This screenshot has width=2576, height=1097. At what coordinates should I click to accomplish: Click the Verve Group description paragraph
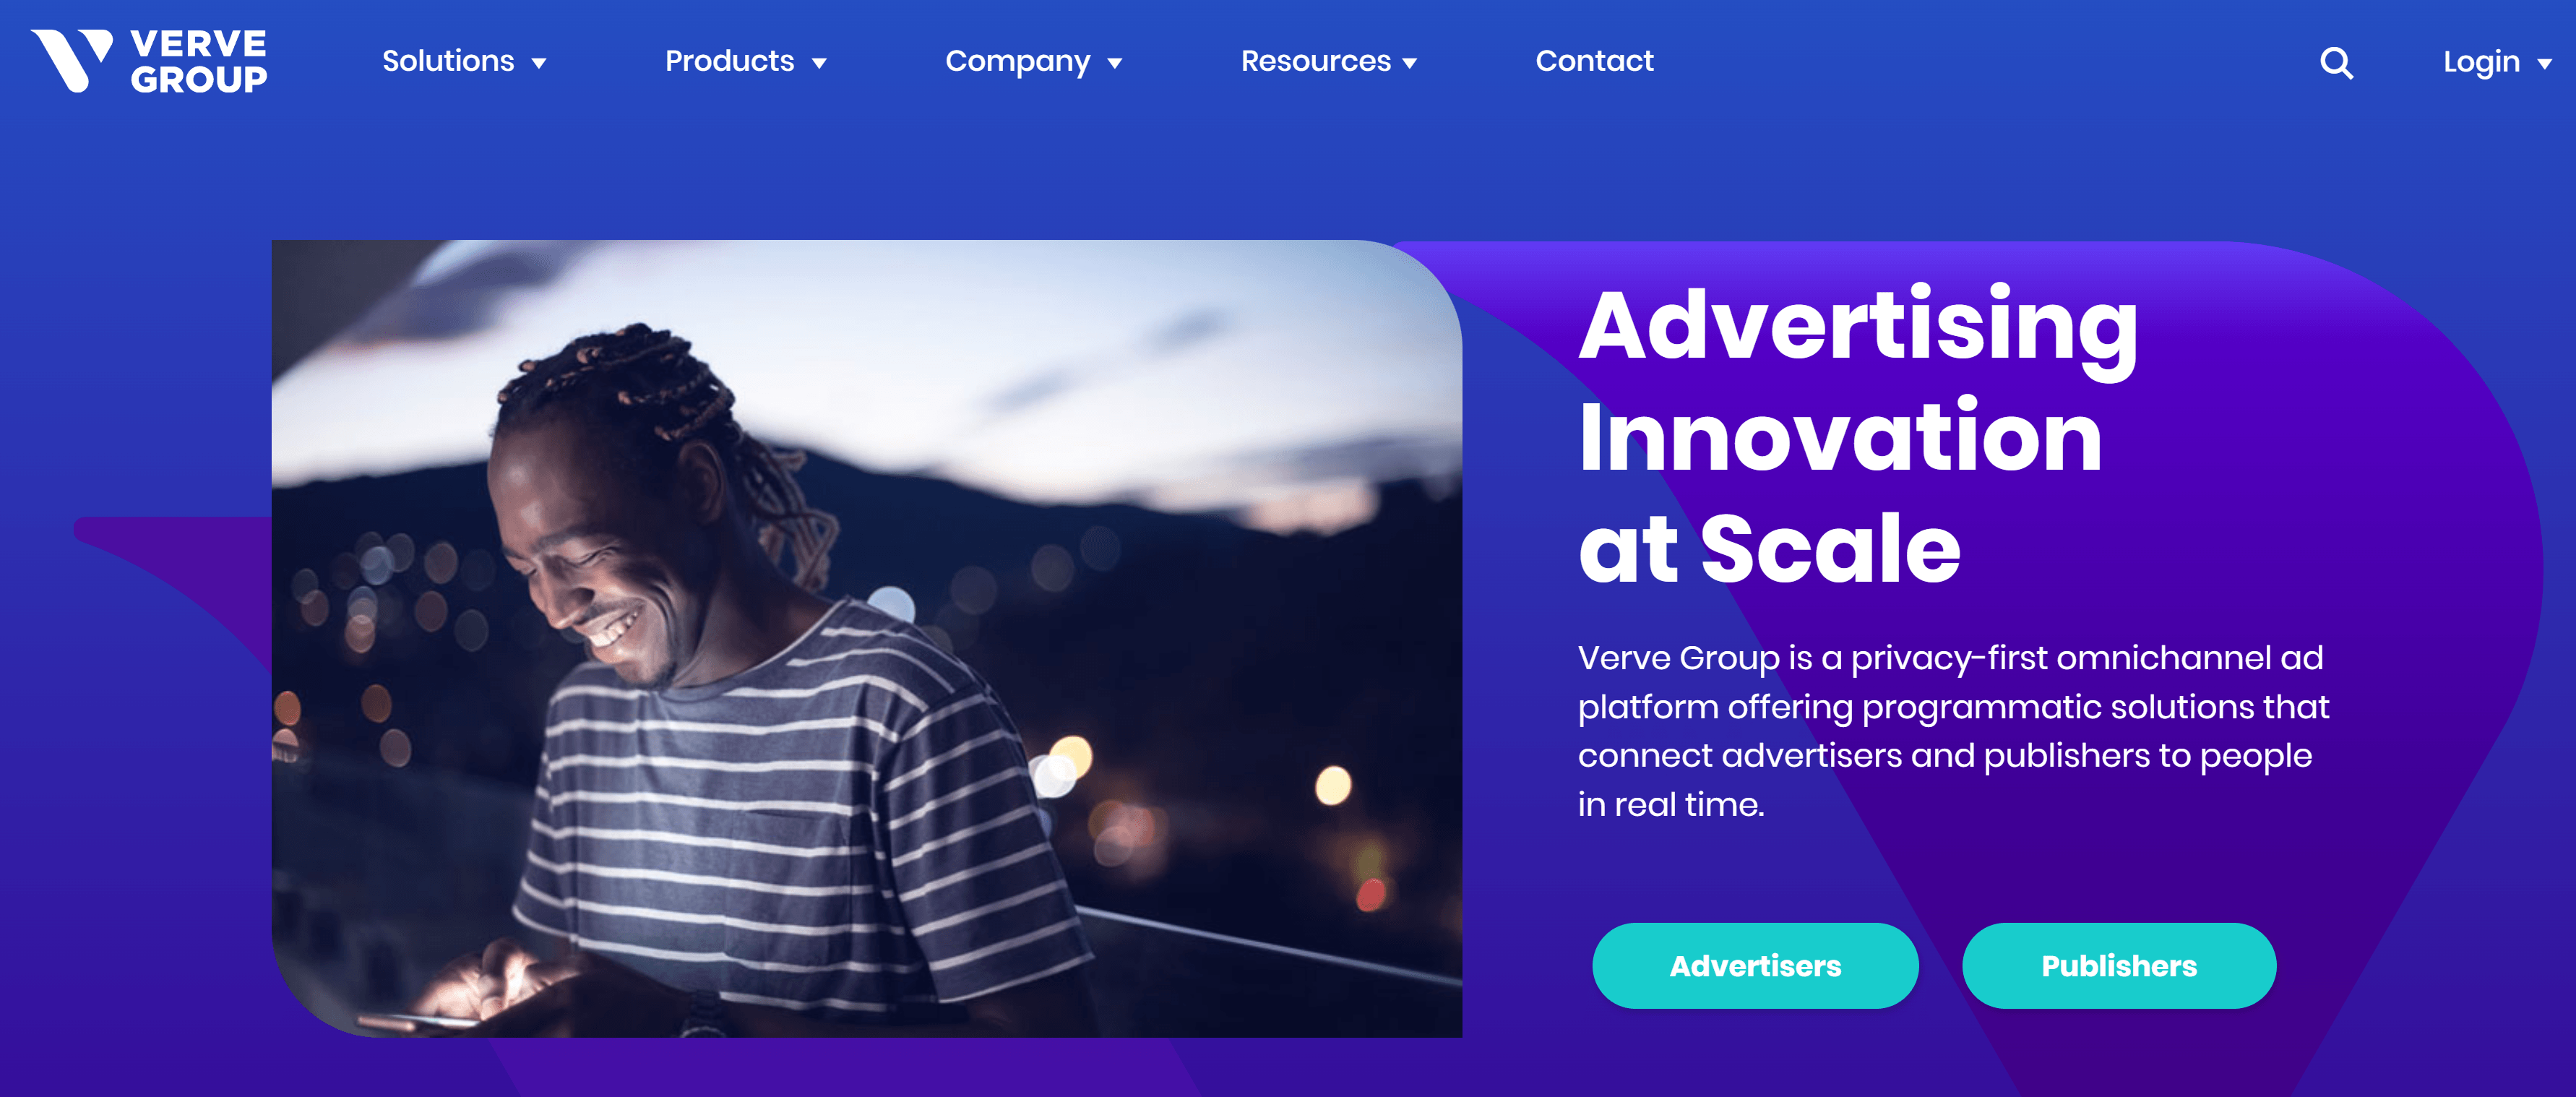tap(1953, 731)
